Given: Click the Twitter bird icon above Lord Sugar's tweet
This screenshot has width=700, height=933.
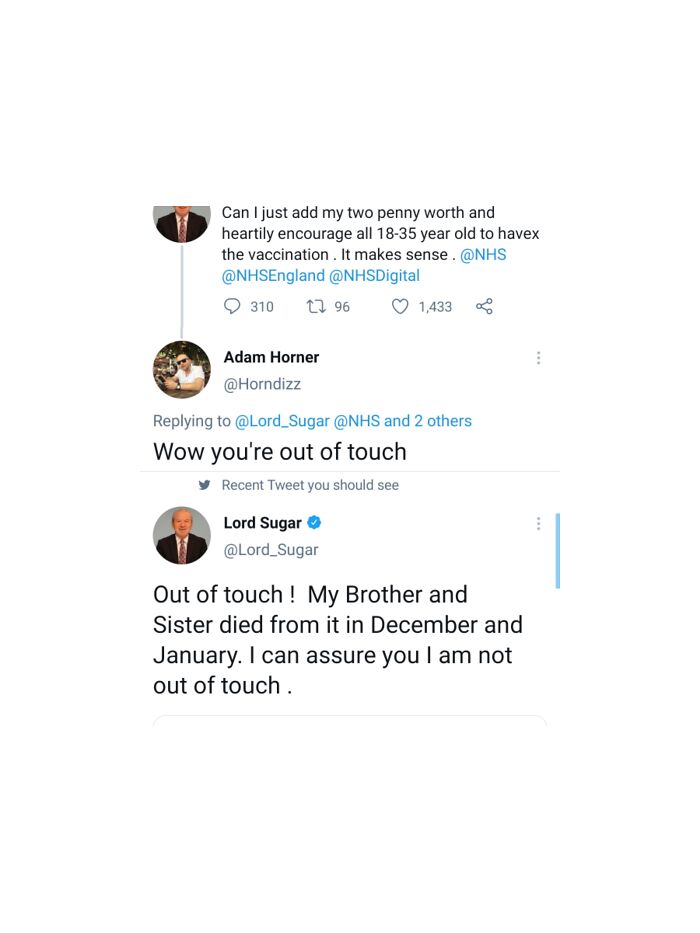Looking at the screenshot, I should tap(204, 485).
